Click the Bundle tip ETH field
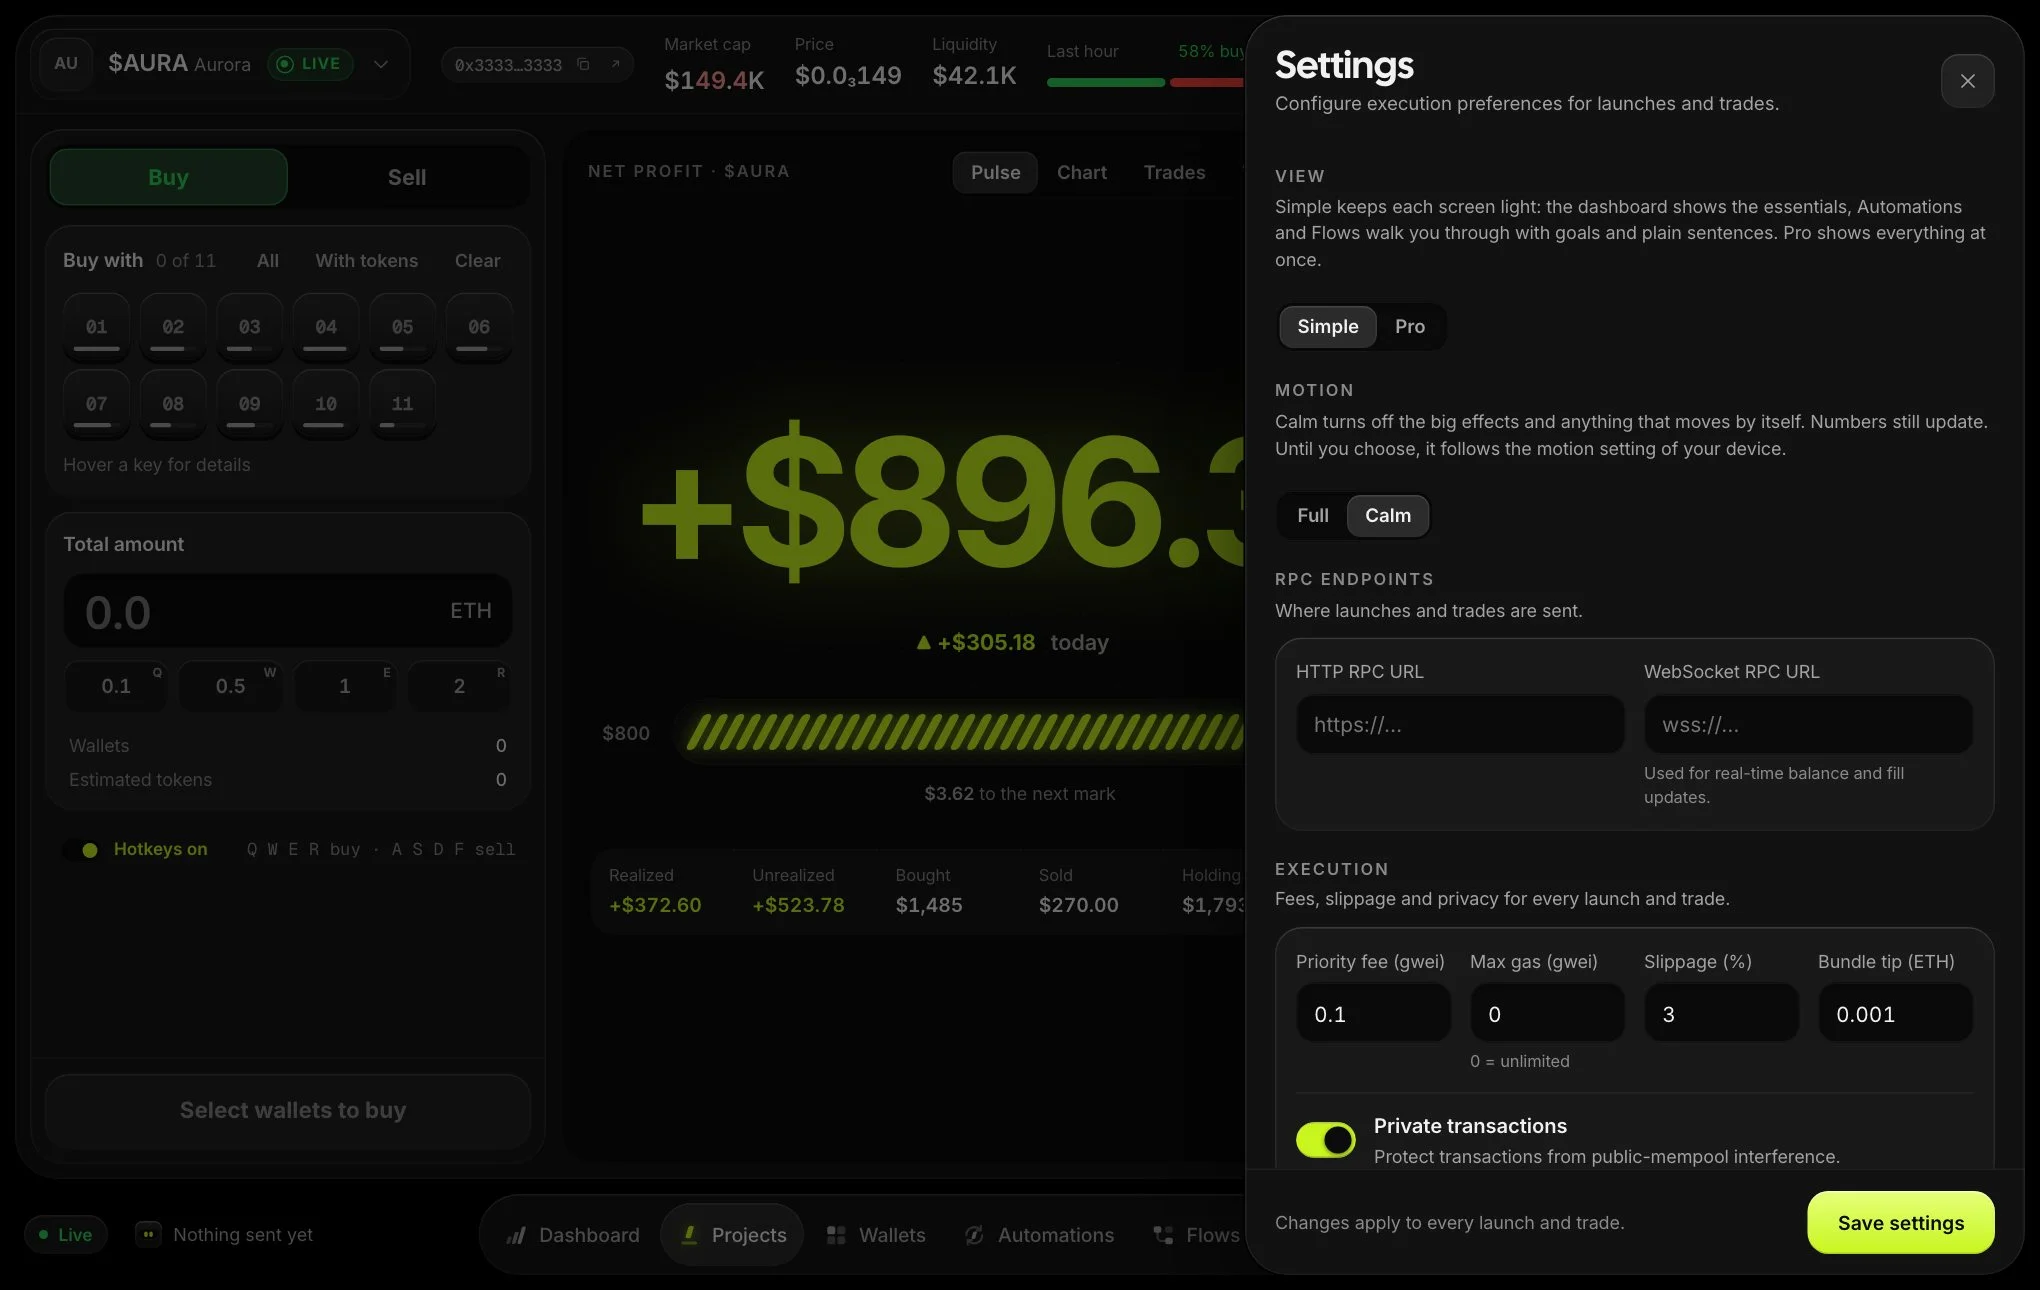The height and width of the screenshot is (1290, 2040). click(x=1895, y=1013)
